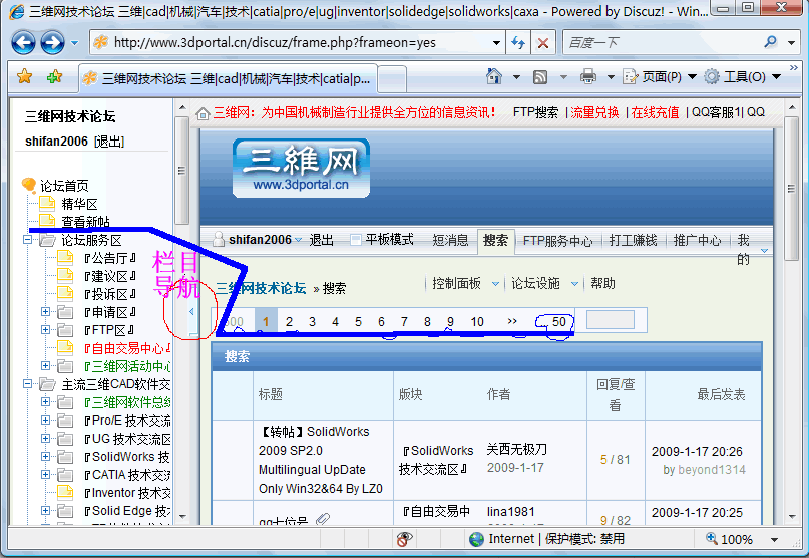Image resolution: width=809 pixels, height=558 pixels.
Task: Open the author link 关西无极刀
Action: coord(516,449)
